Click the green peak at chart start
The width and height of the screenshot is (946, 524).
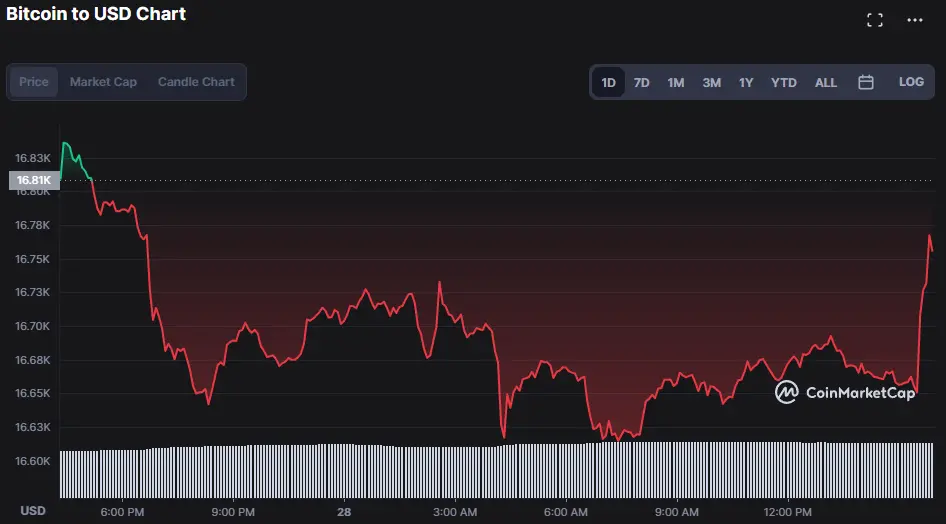coord(66,145)
